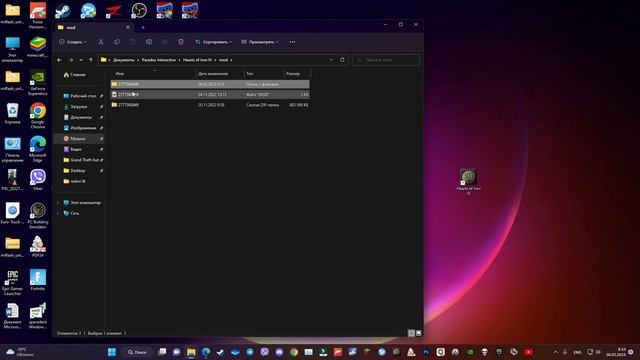This screenshot has width=640, height=360.
Task: Click Документы in the breadcrumb path
Action: [x=123, y=60]
